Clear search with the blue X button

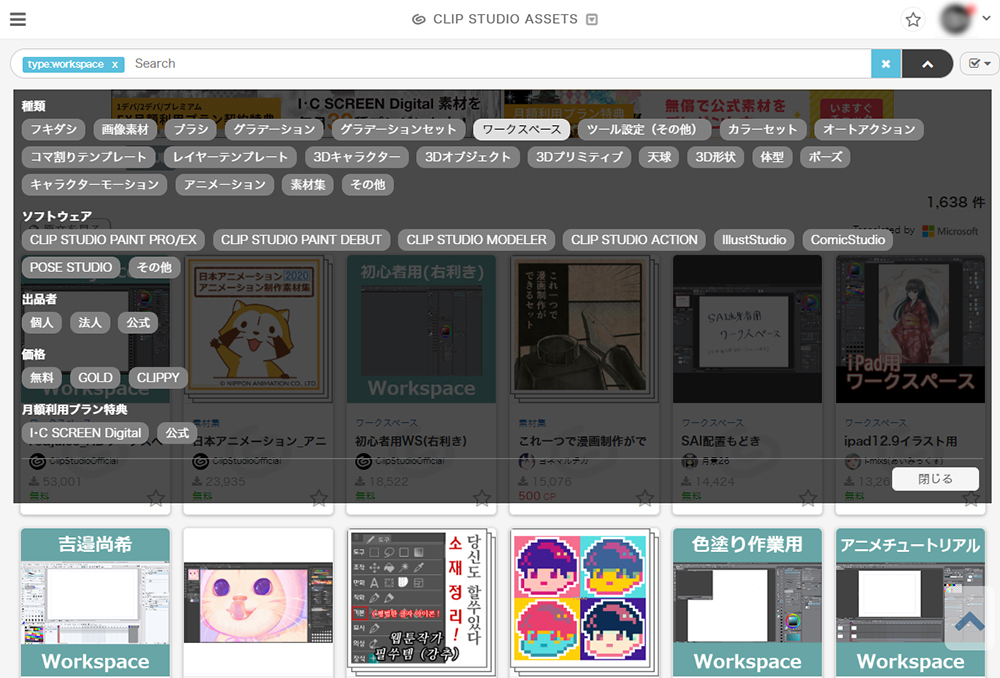pyautogui.click(x=885, y=64)
